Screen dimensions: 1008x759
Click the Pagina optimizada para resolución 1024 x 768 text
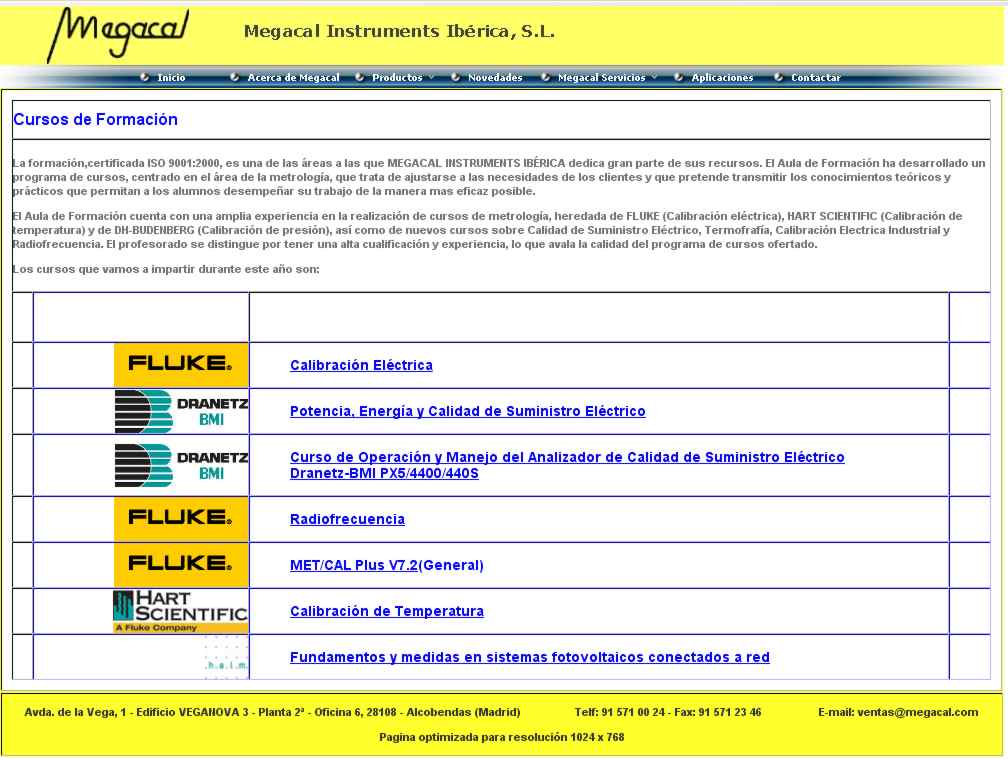click(x=501, y=737)
